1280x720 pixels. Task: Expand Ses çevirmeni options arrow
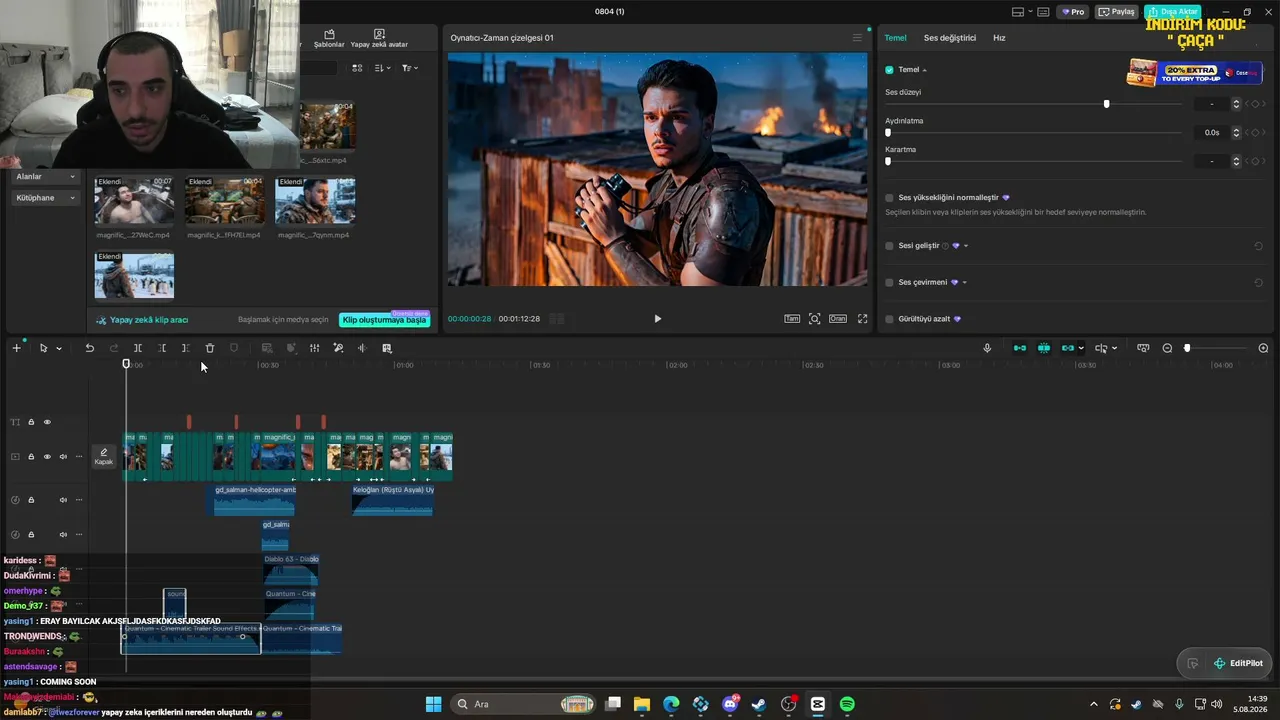click(x=964, y=283)
